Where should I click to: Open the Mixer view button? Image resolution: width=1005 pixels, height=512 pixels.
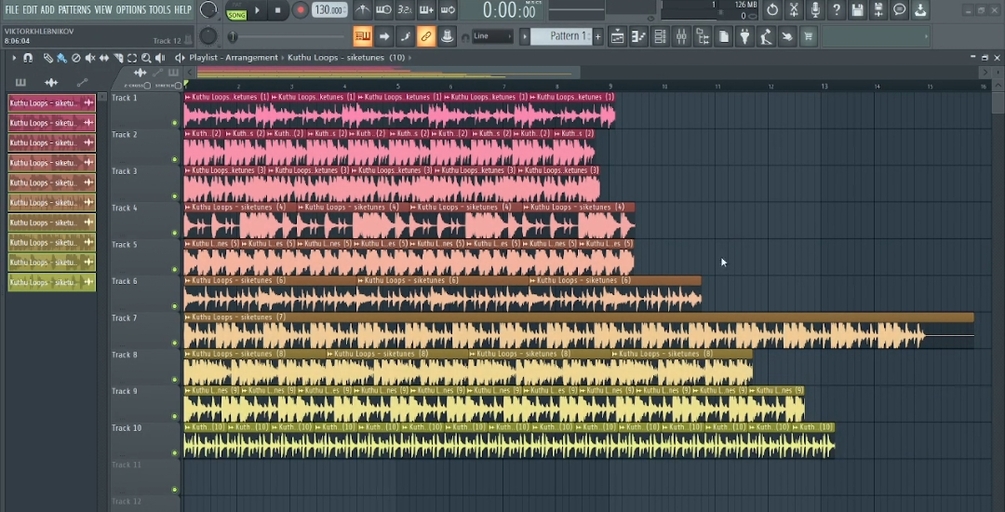click(x=681, y=37)
